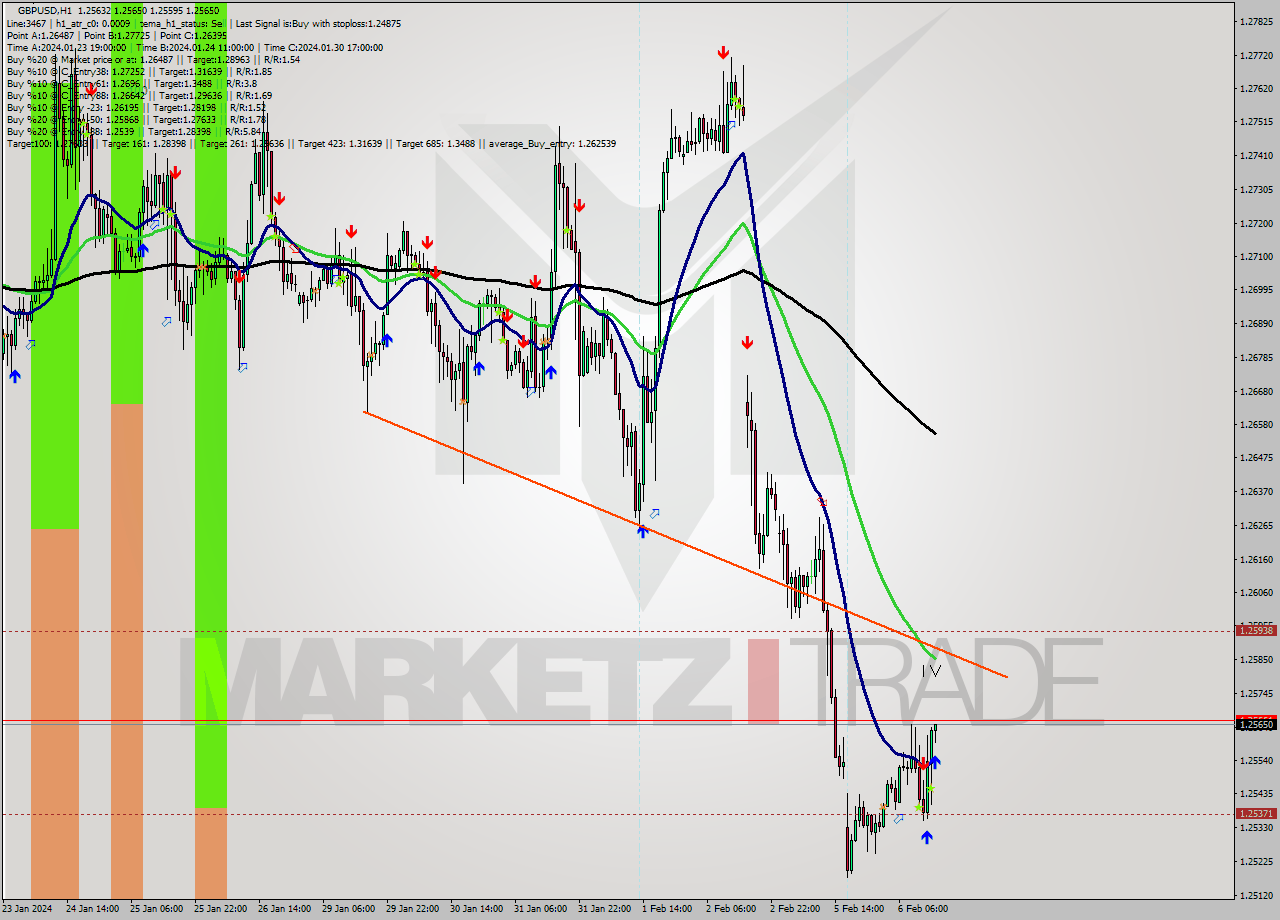Screen dimensions: 1280x920
Task: Click the 'Point A:1.26487' info line
Action: tap(39, 35)
